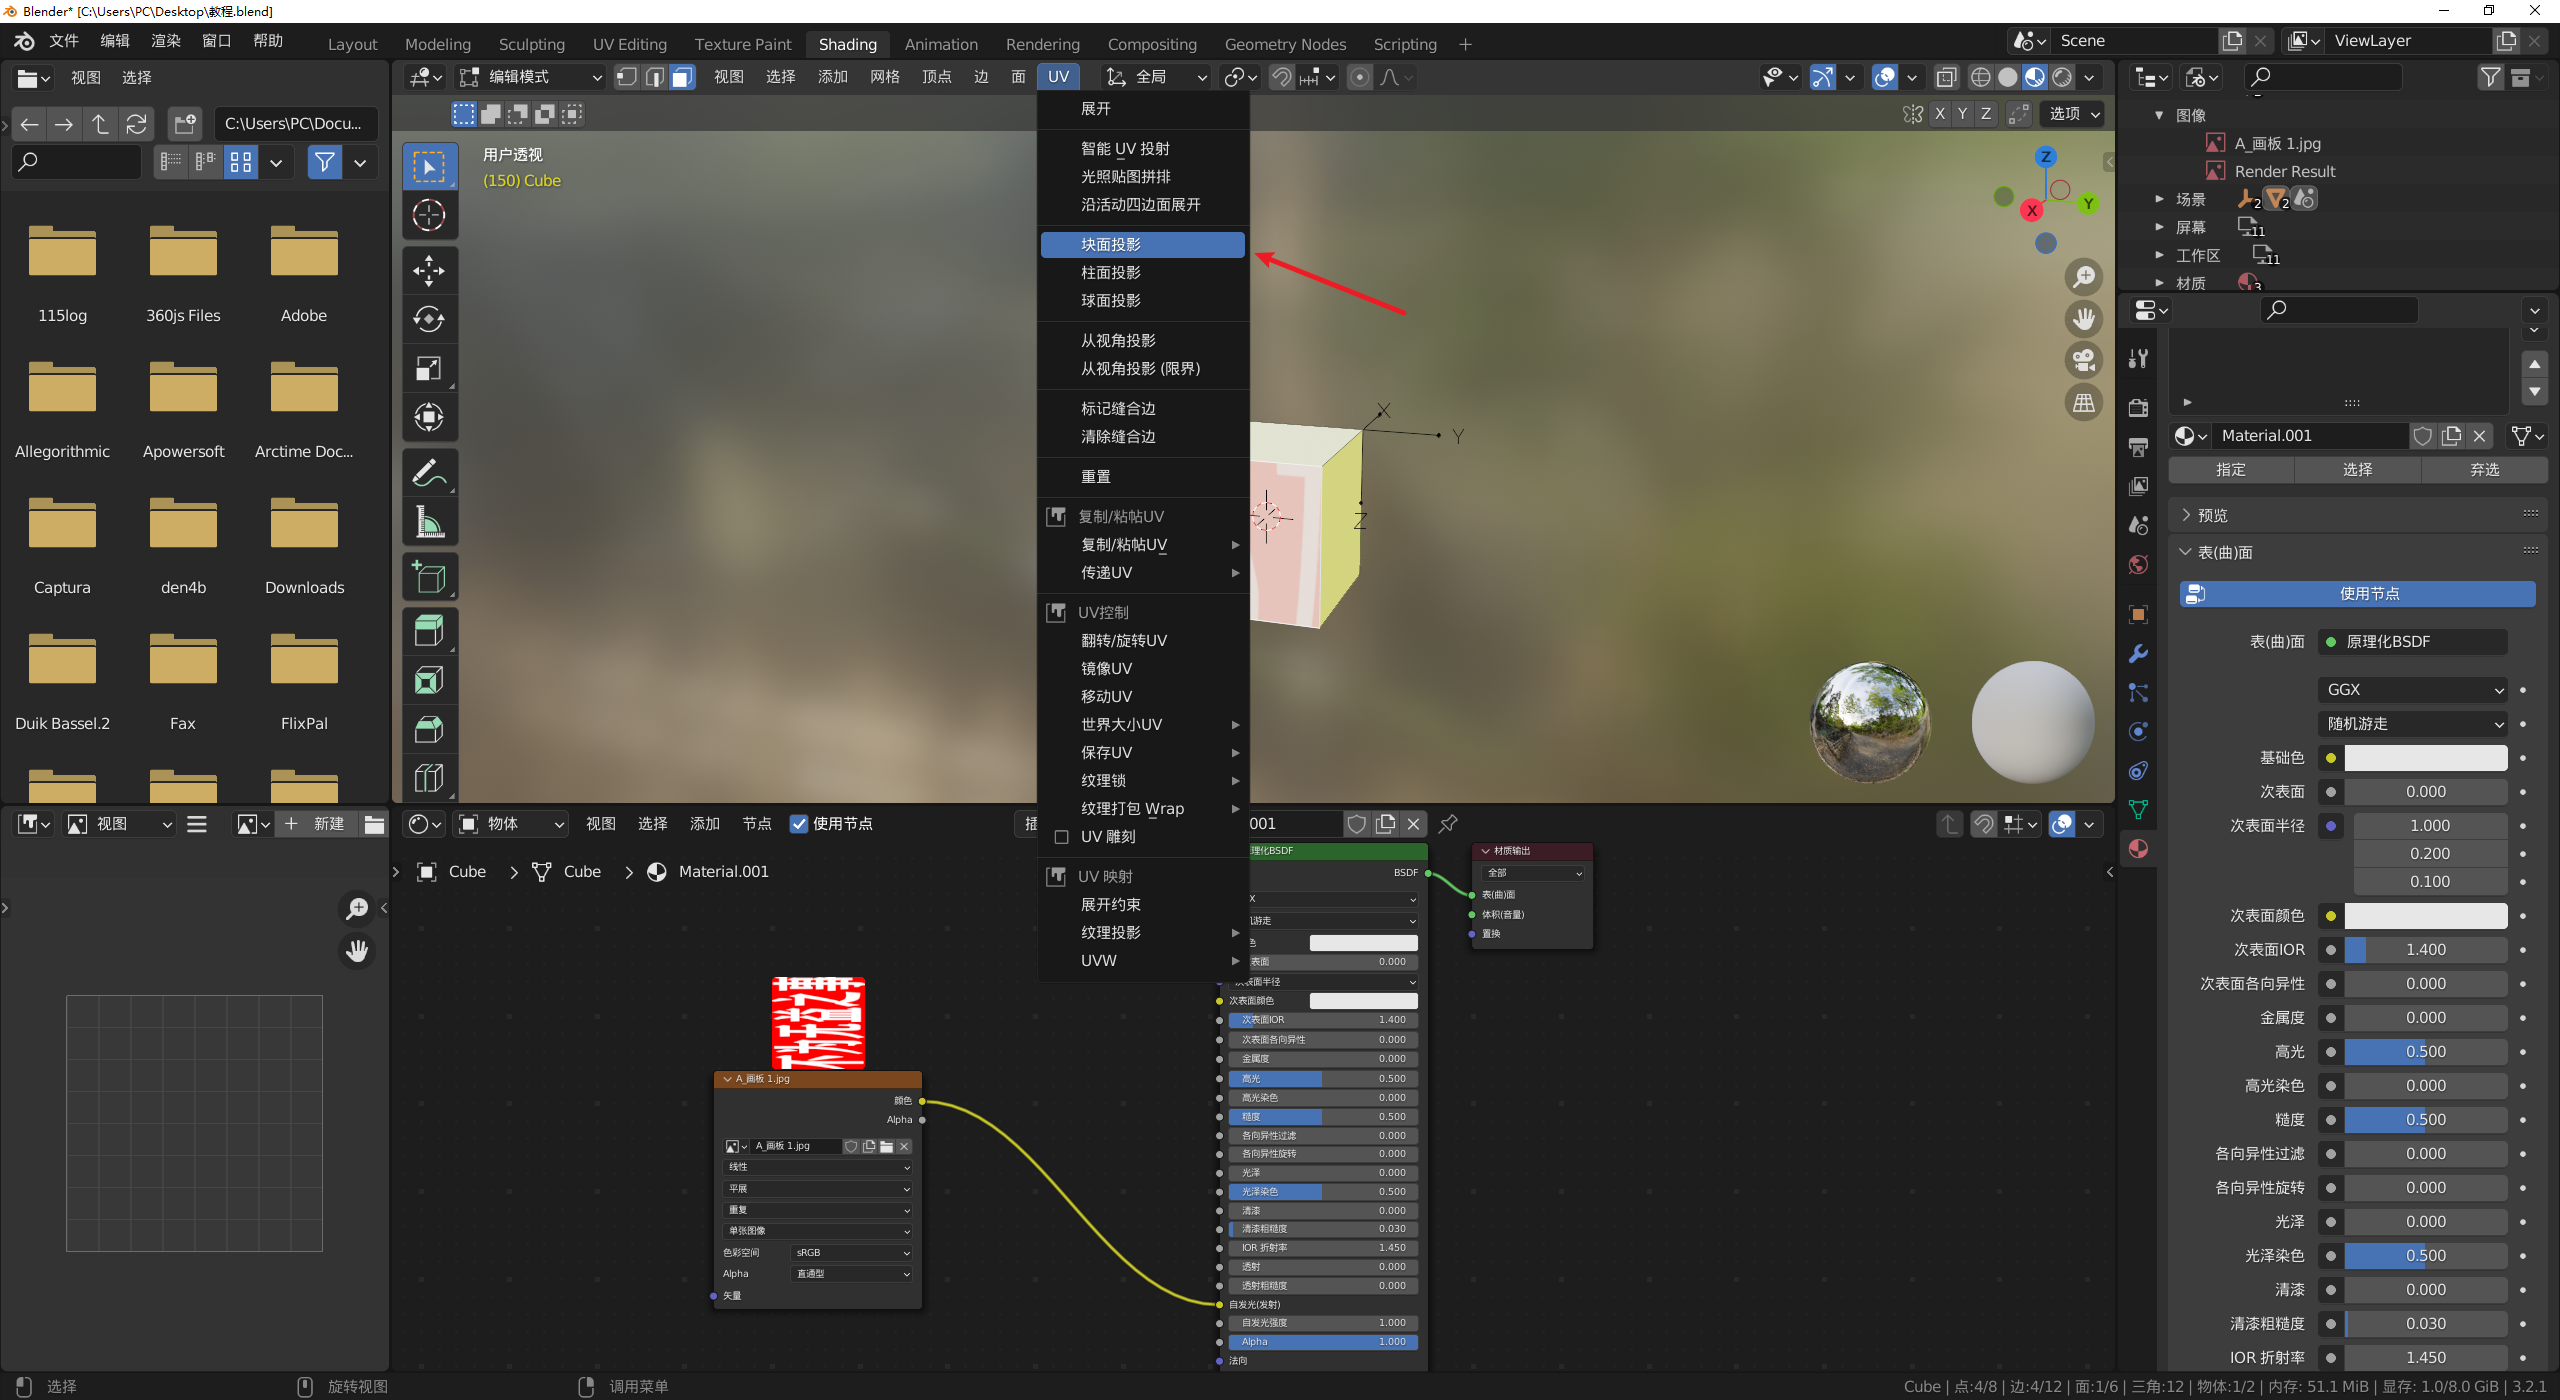The height and width of the screenshot is (1400, 2560).
Task: Open the Material properties tab icon
Action: click(x=2139, y=848)
